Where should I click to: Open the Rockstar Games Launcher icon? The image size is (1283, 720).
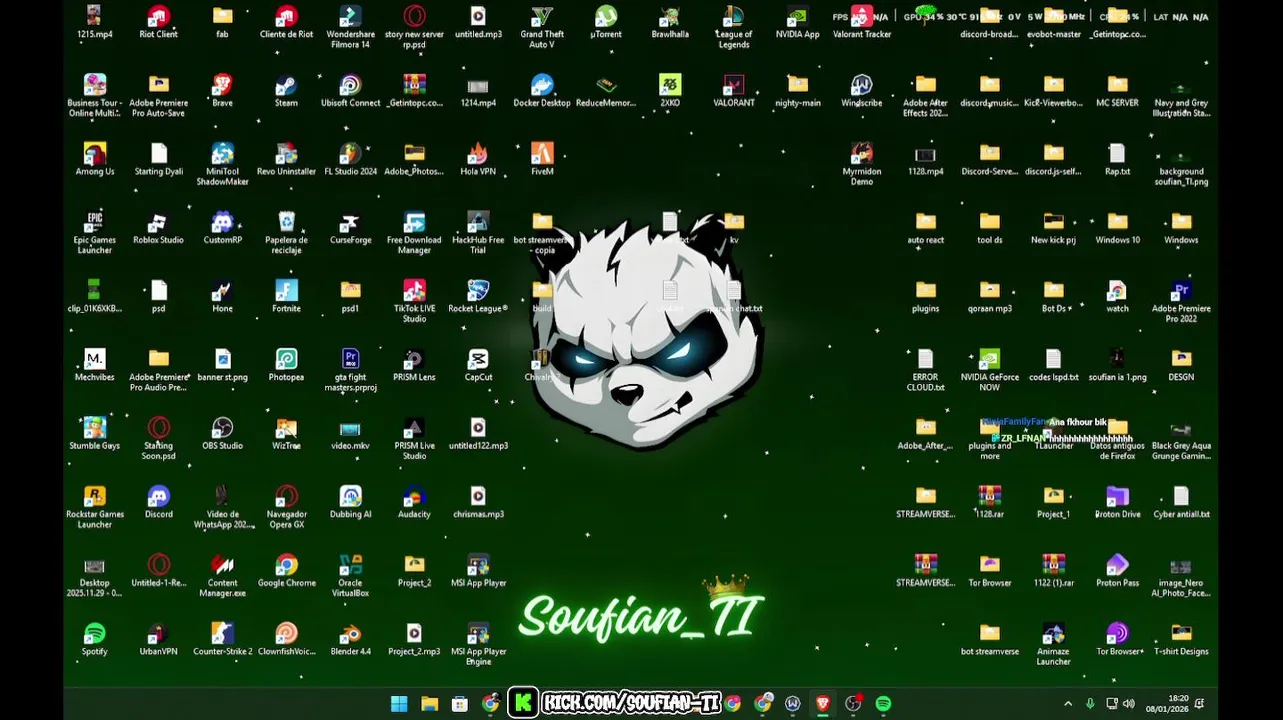point(95,507)
